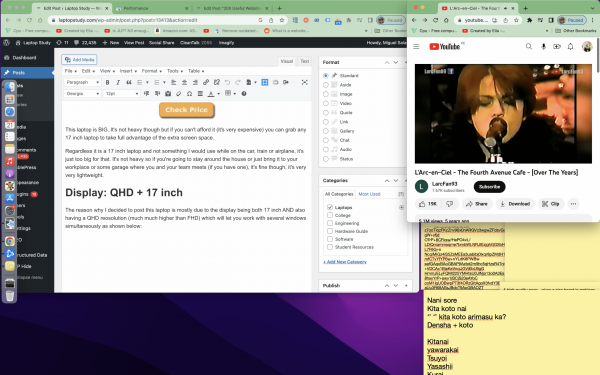Redo the edit in the editor
The height and width of the screenshot is (375, 600).
pyautogui.click(x=238, y=82)
